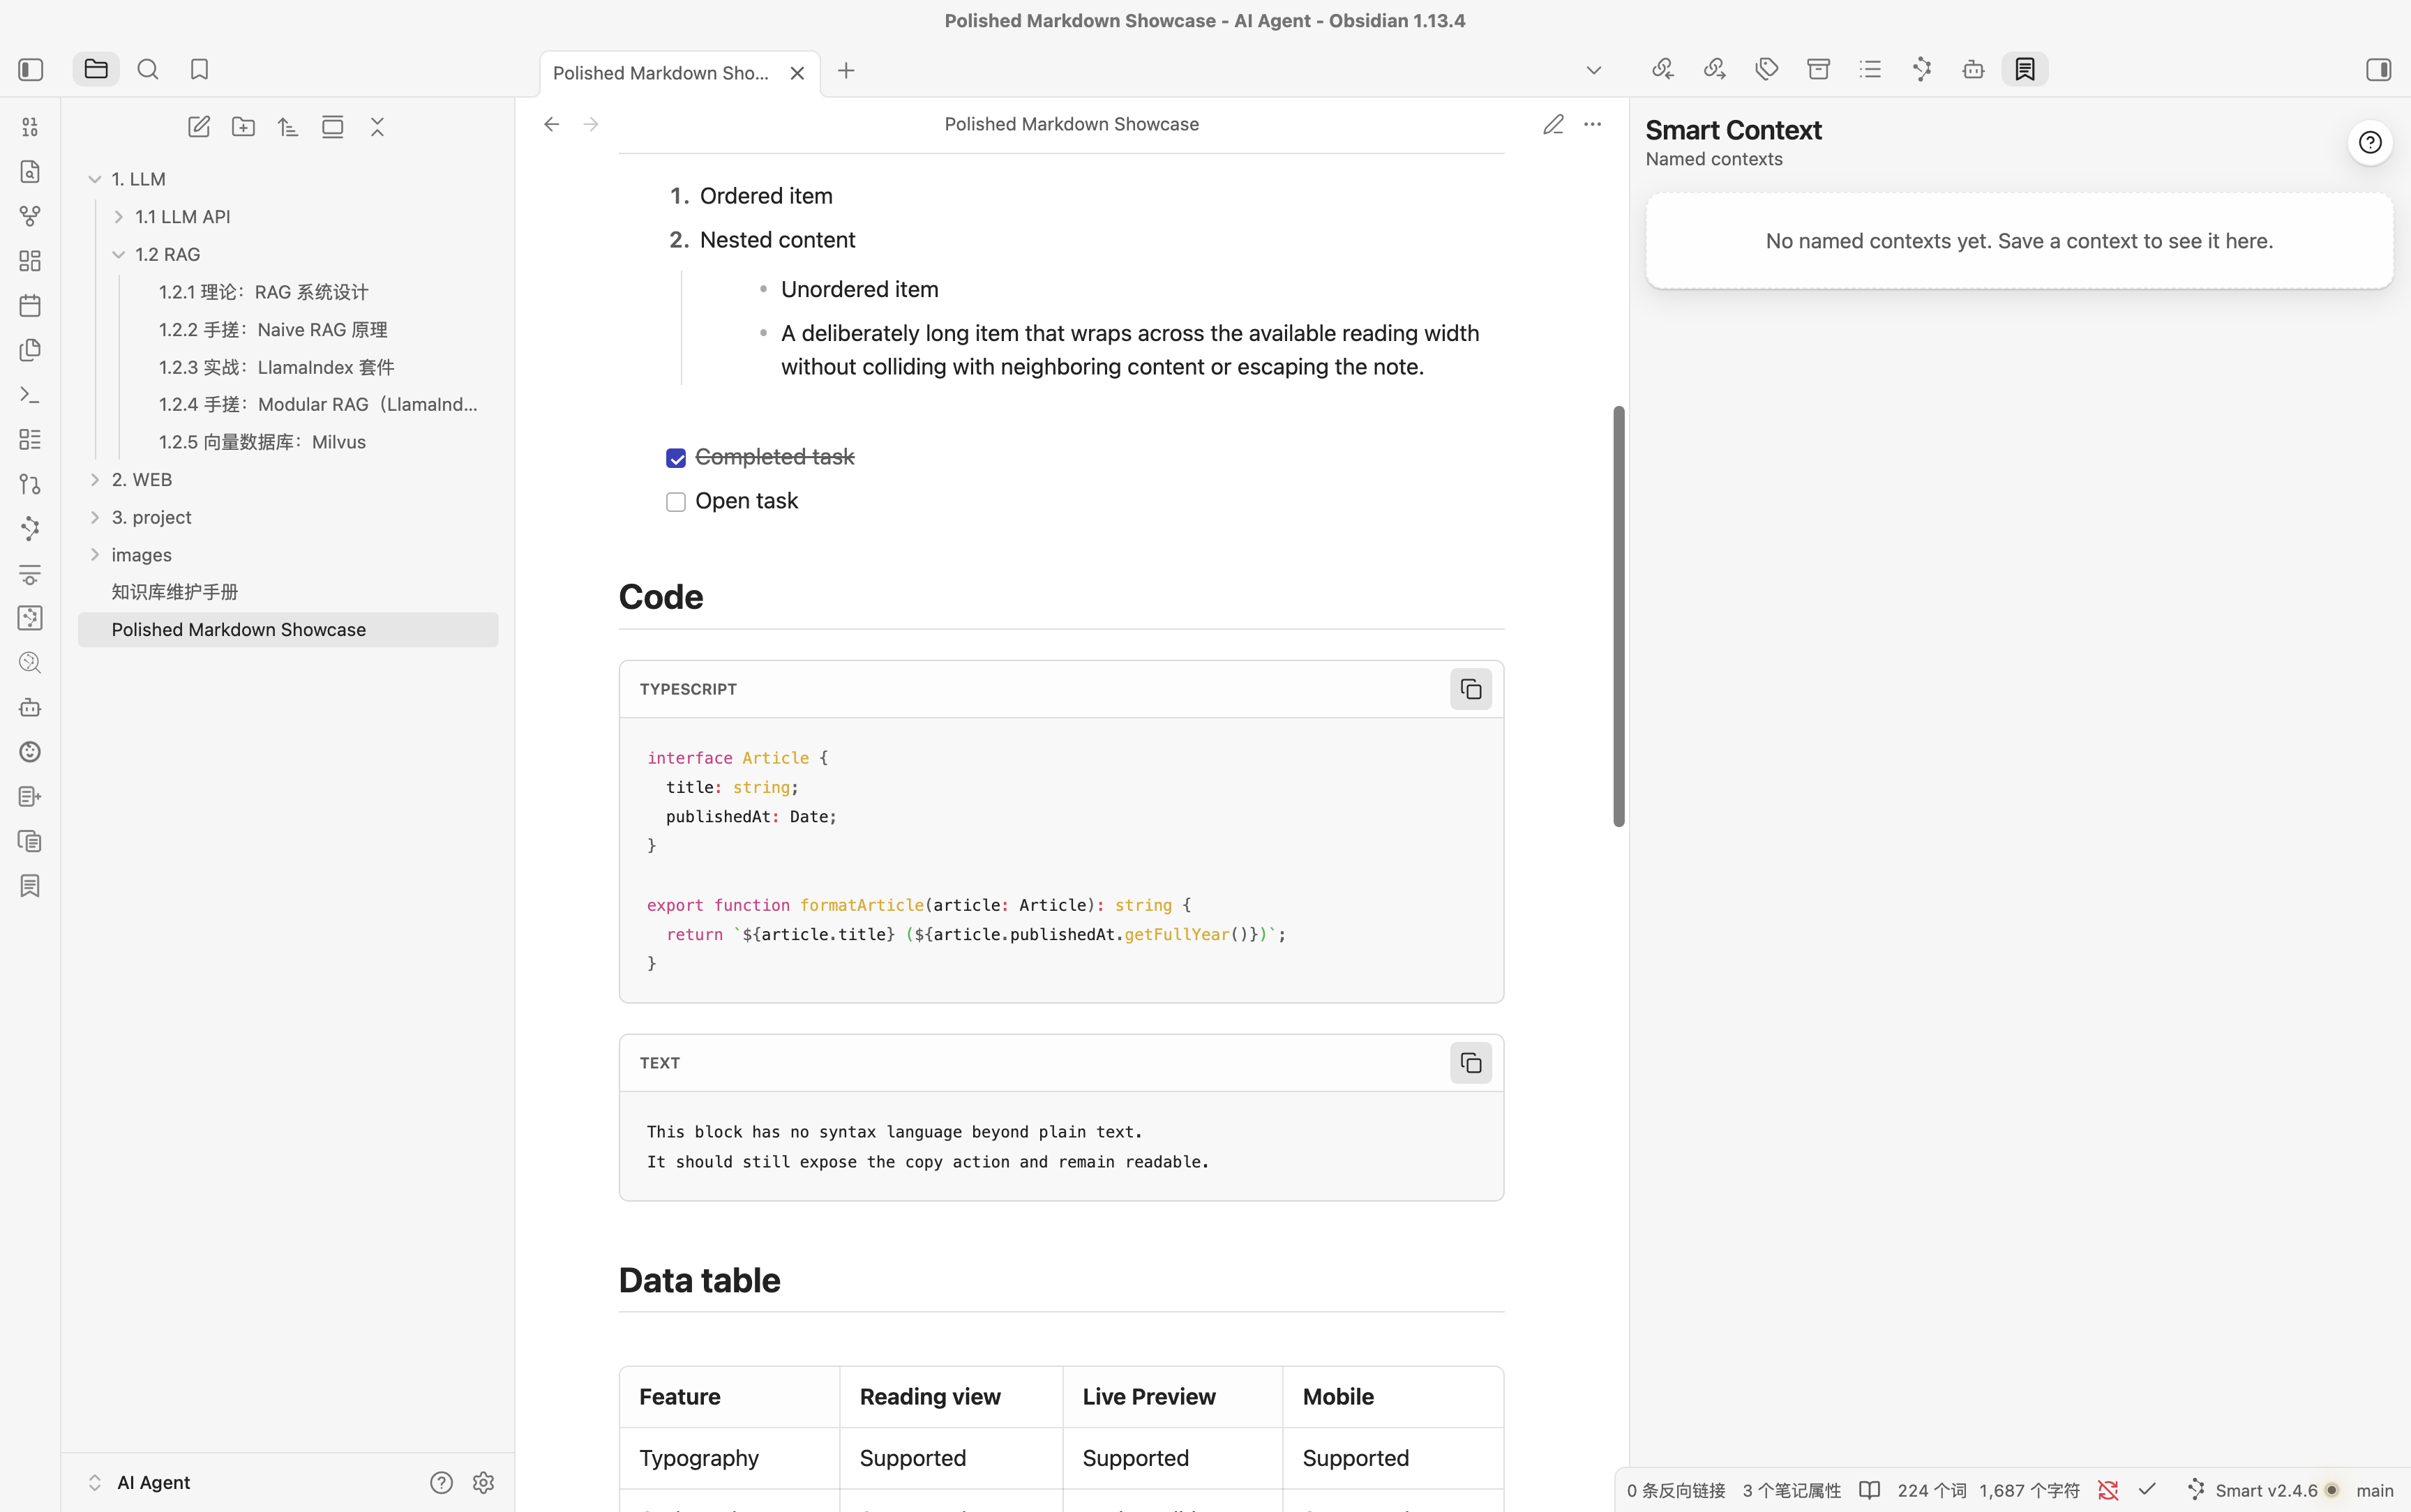Click the sync disabled status icon
This screenshot has width=2411, height=1512.
point(2108,1491)
